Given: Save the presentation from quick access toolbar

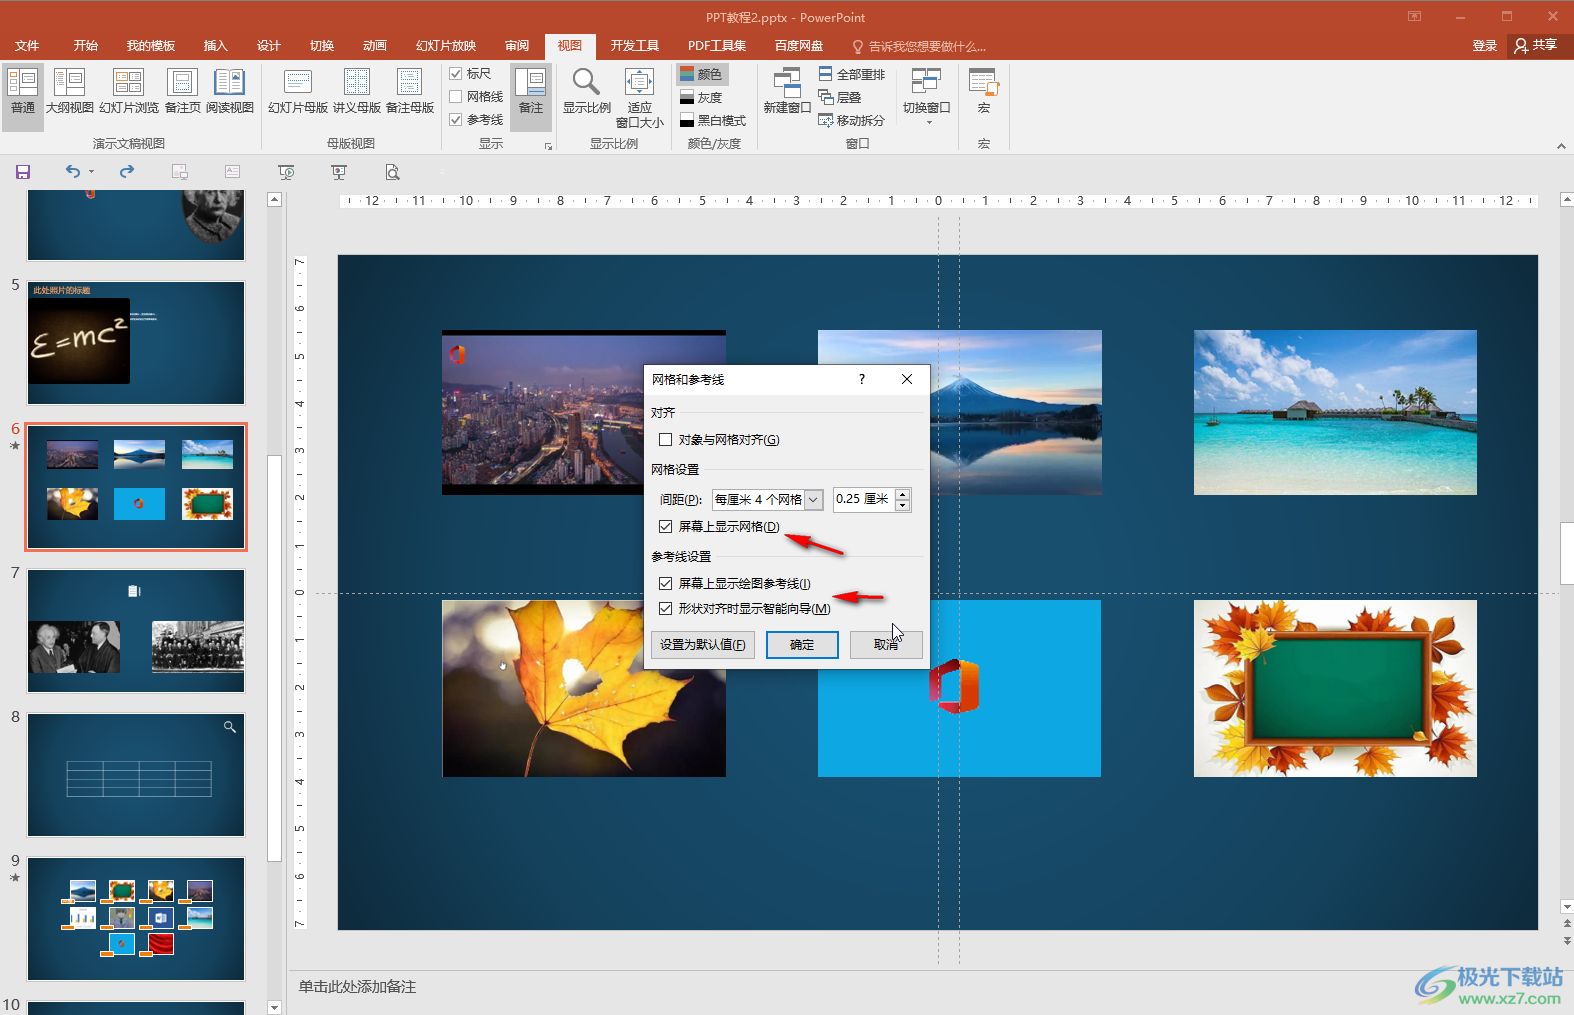Looking at the screenshot, I should click(x=23, y=172).
